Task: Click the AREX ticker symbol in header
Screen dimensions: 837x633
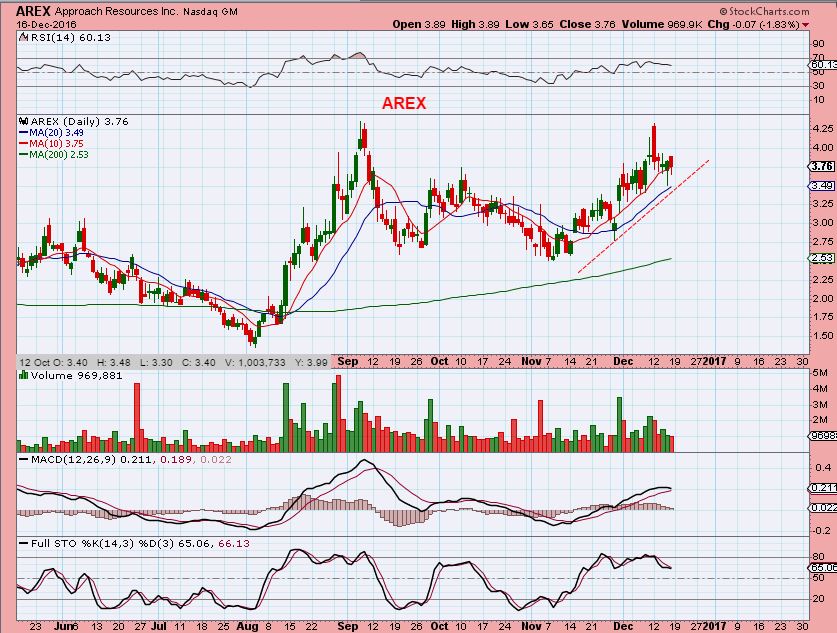Action: click(x=34, y=11)
